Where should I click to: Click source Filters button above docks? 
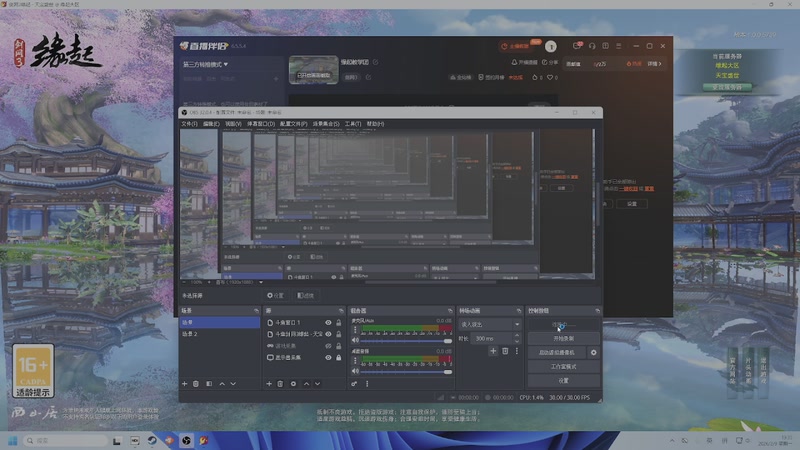(x=305, y=295)
